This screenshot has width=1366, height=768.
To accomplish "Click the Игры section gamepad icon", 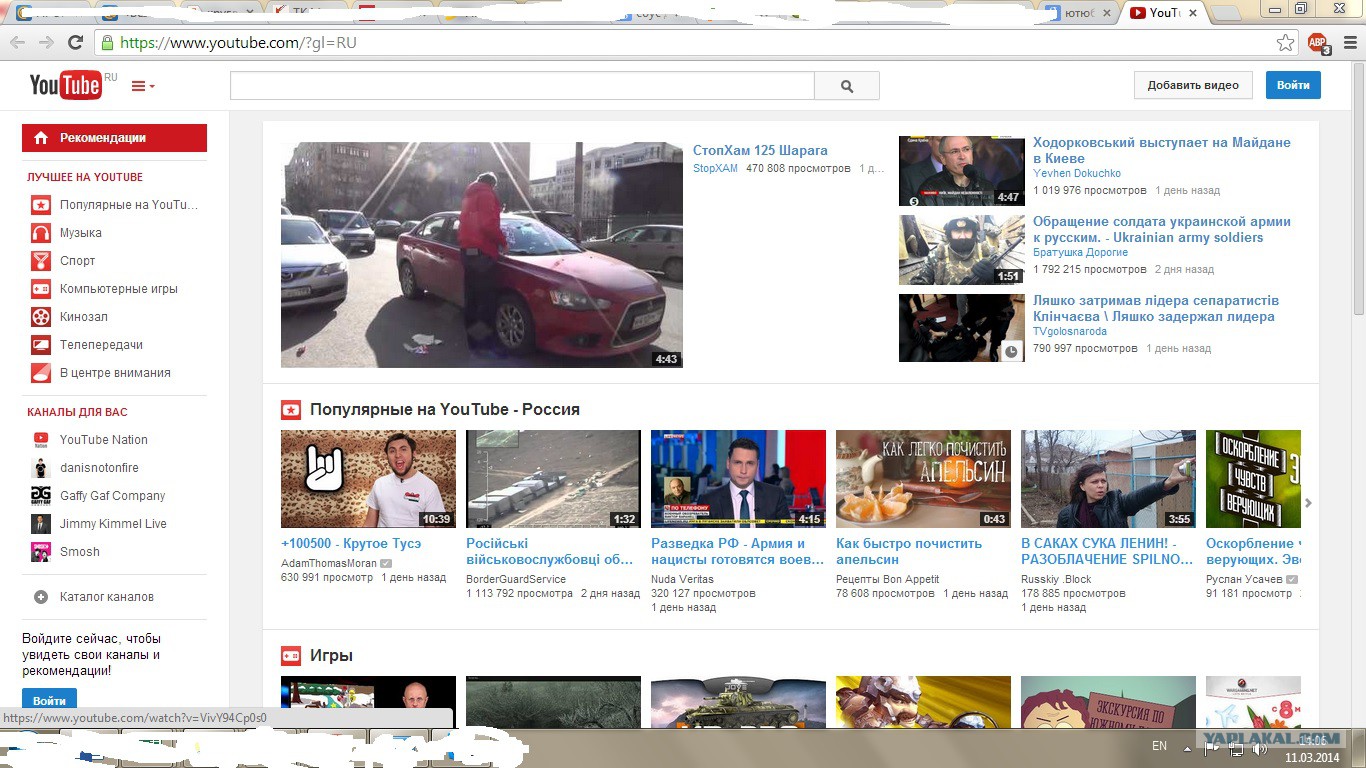I will click(x=291, y=656).
